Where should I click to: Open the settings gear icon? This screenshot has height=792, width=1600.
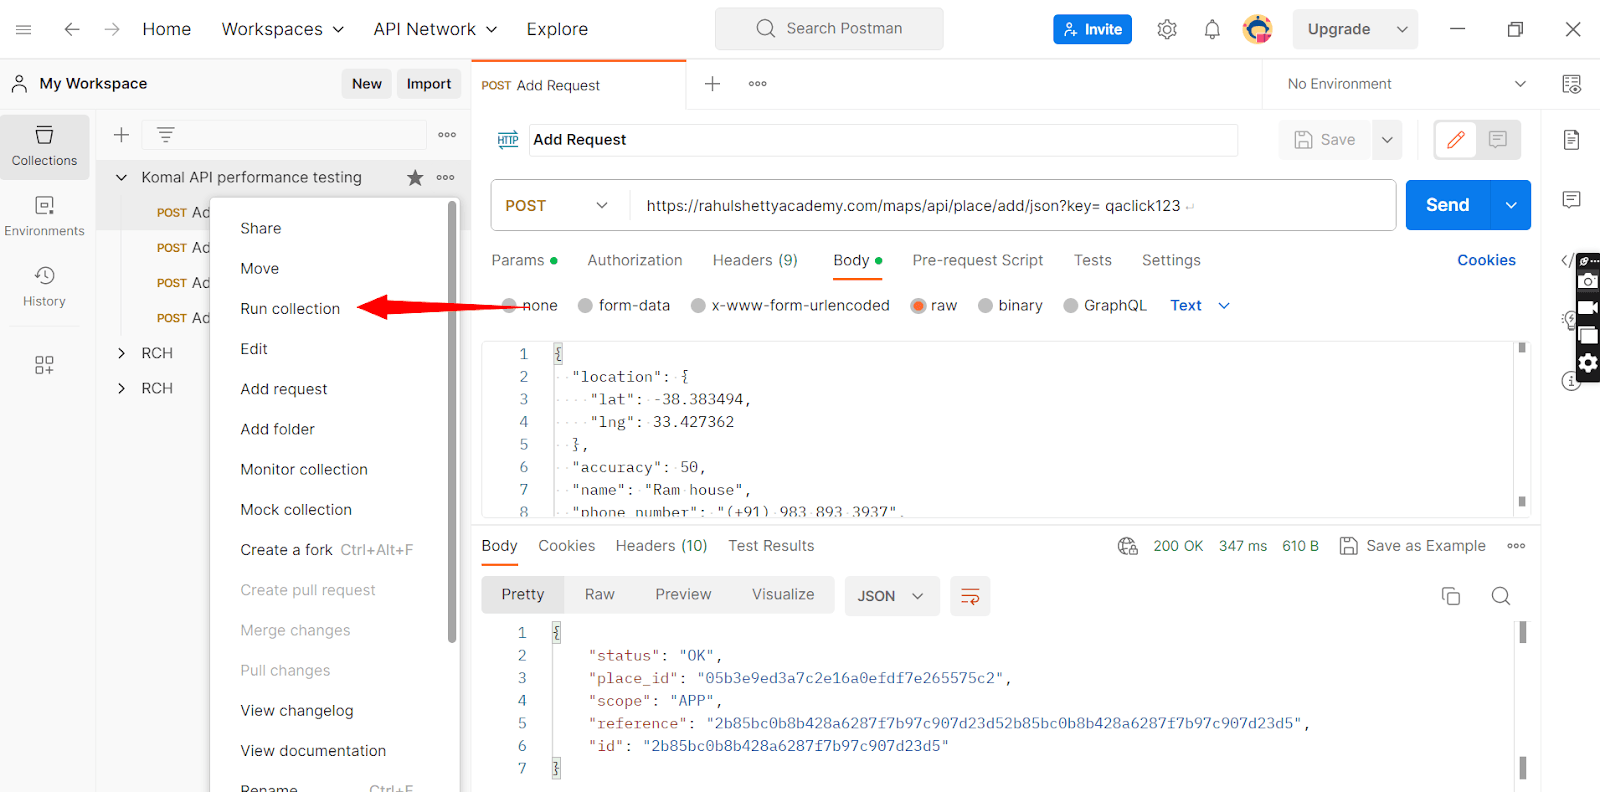(x=1167, y=30)
